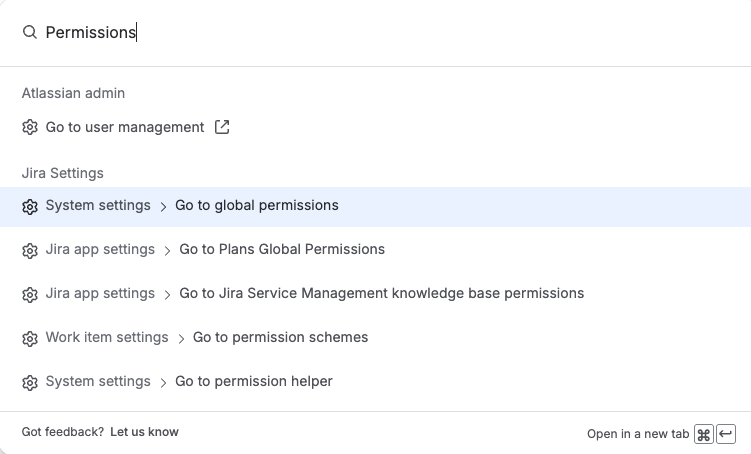Click the magnifying glass search icon
The image size is (751, 454).
click(x=30, y=33)
